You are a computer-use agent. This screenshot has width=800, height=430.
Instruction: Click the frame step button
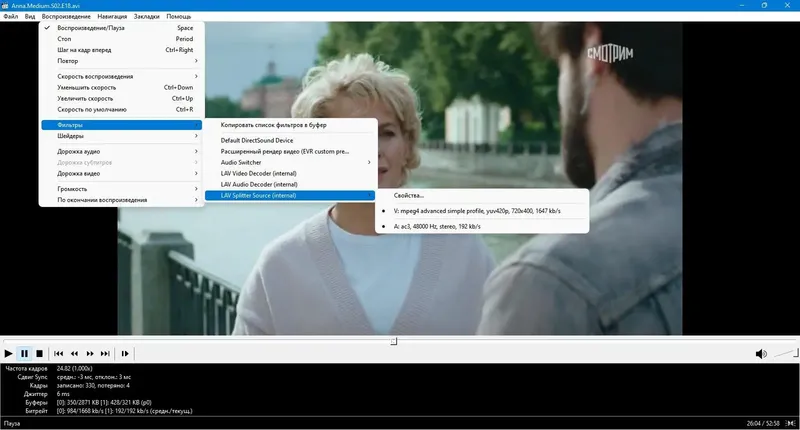pos(125,353)
